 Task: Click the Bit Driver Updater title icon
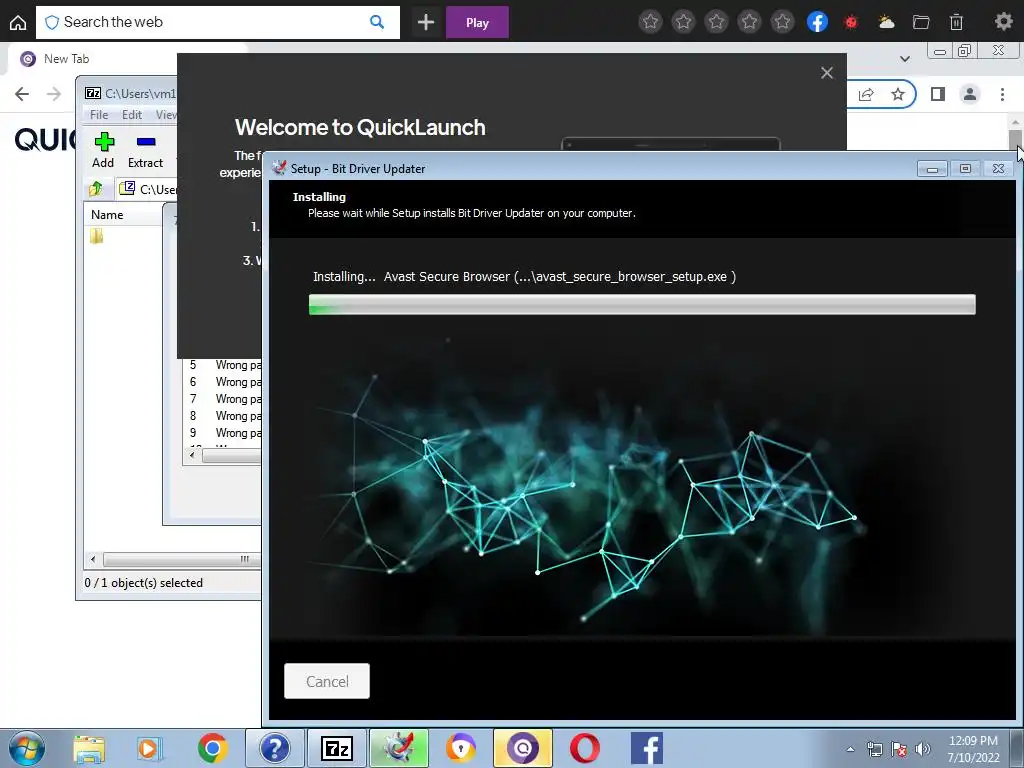tap(279, 168)
